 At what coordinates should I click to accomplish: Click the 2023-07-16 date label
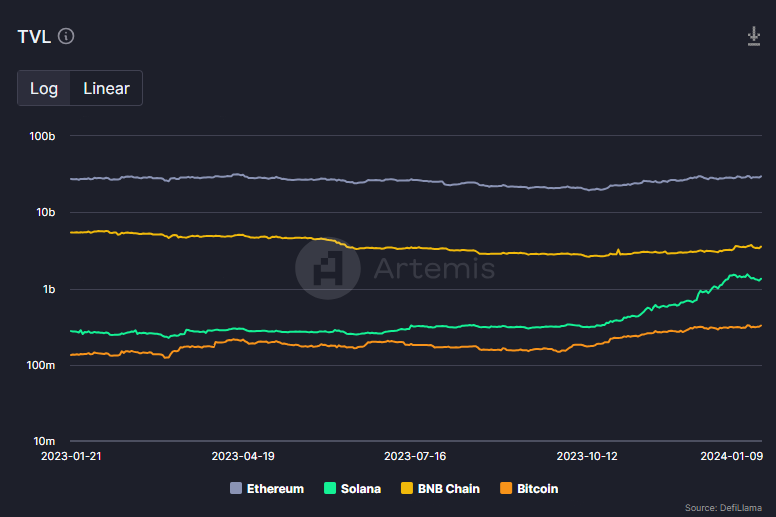415,456
